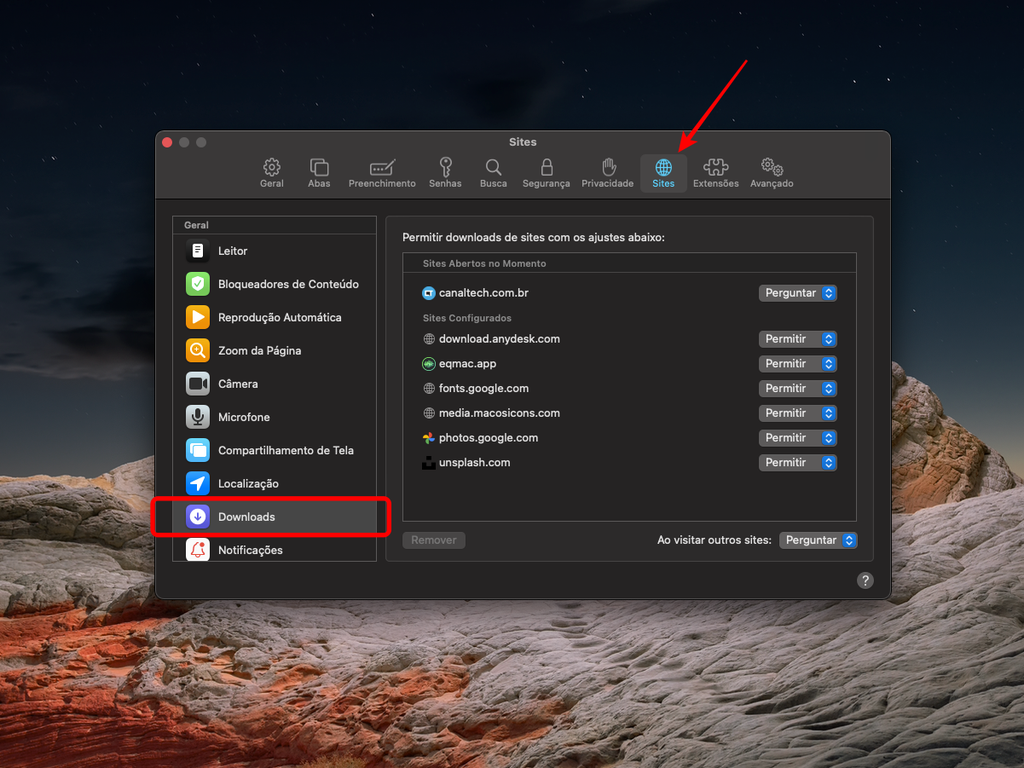Open the Geral preferences tab
Viewport: 1024px width, 768px height.
[x=272, y=173]
